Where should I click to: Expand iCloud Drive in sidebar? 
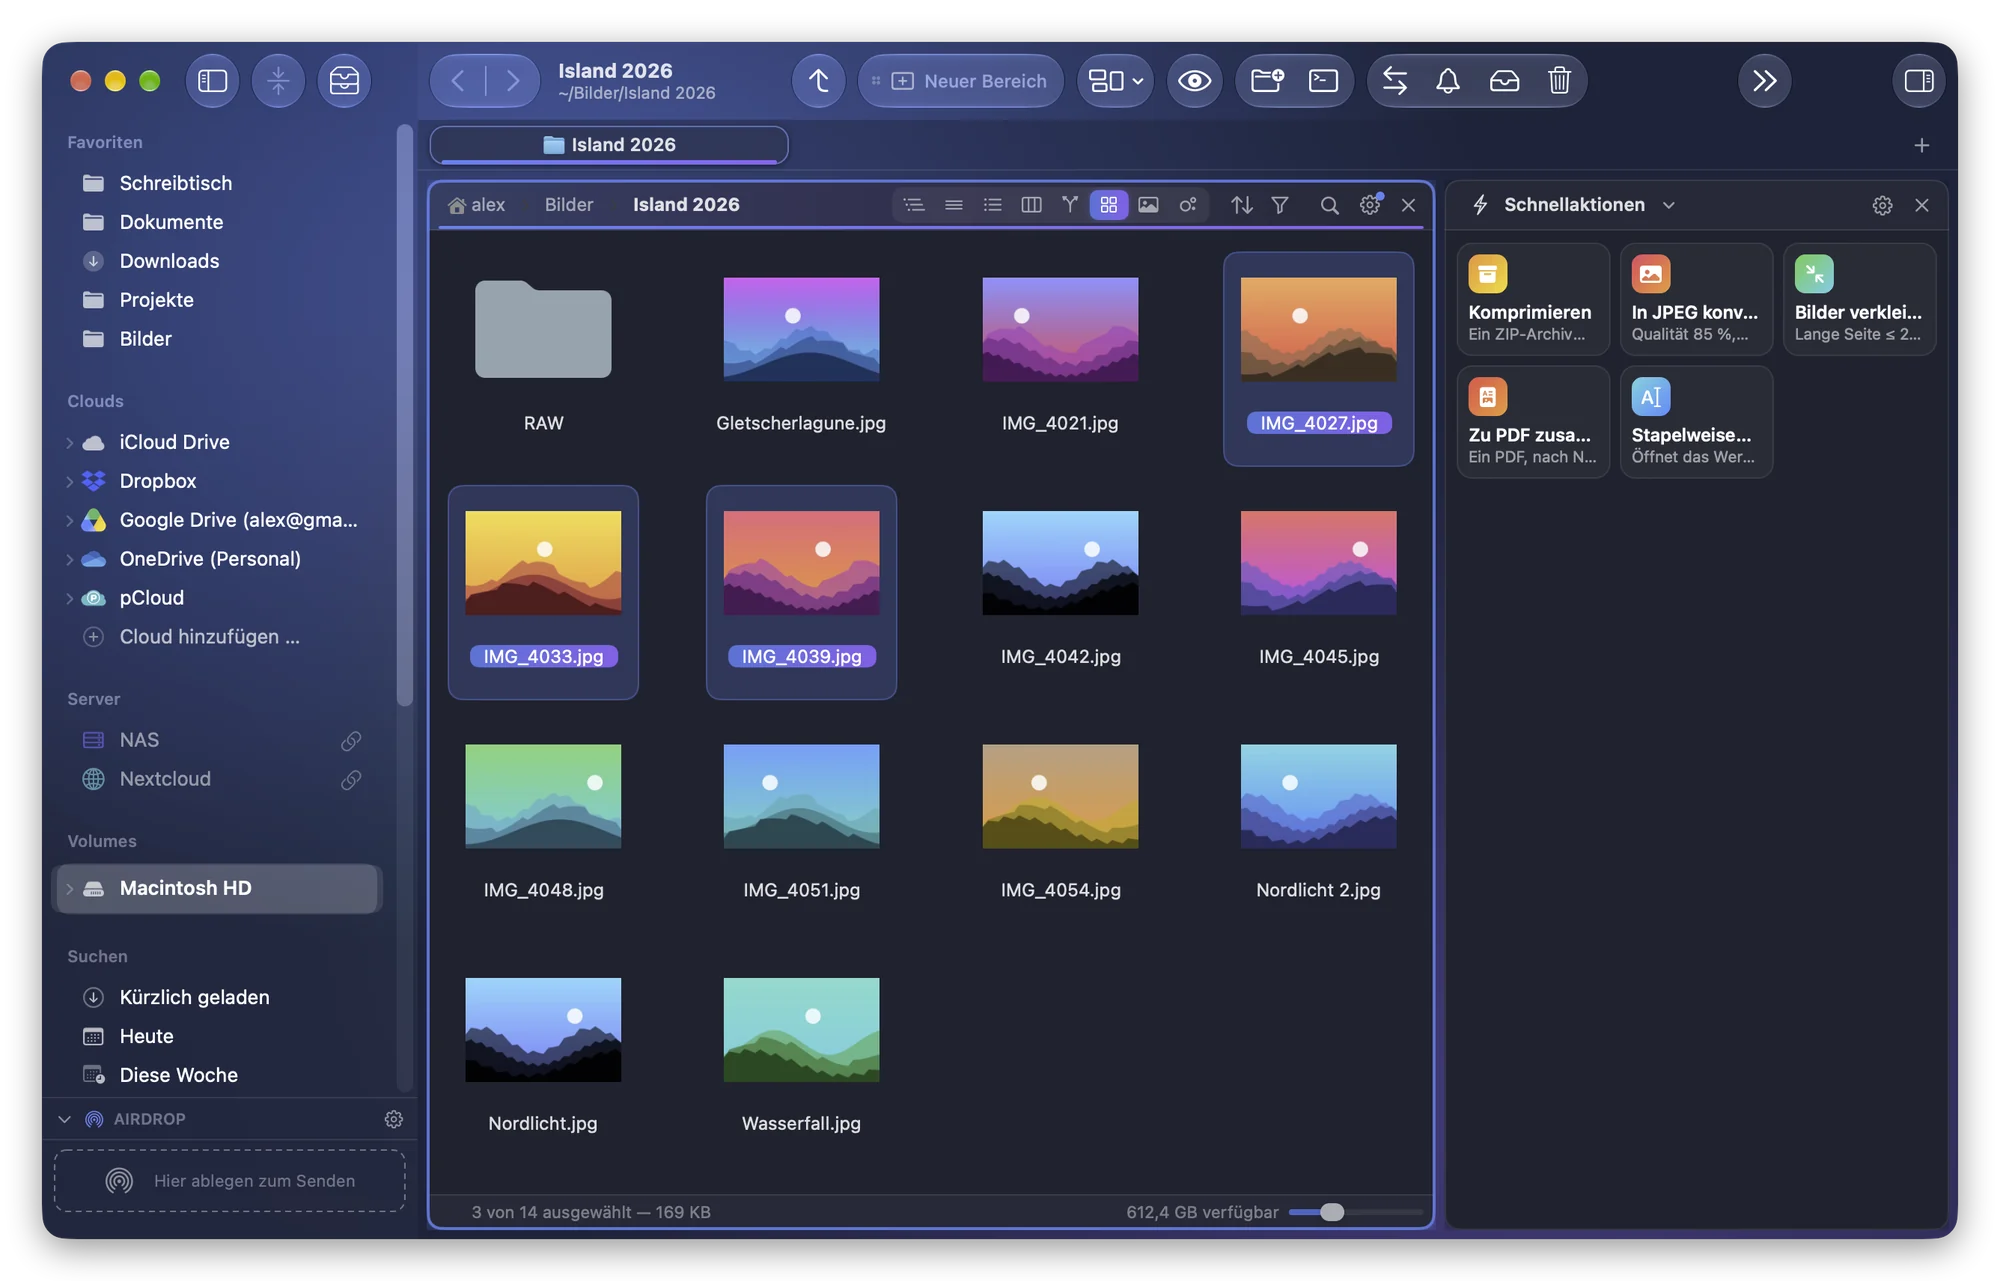[69, 442]
